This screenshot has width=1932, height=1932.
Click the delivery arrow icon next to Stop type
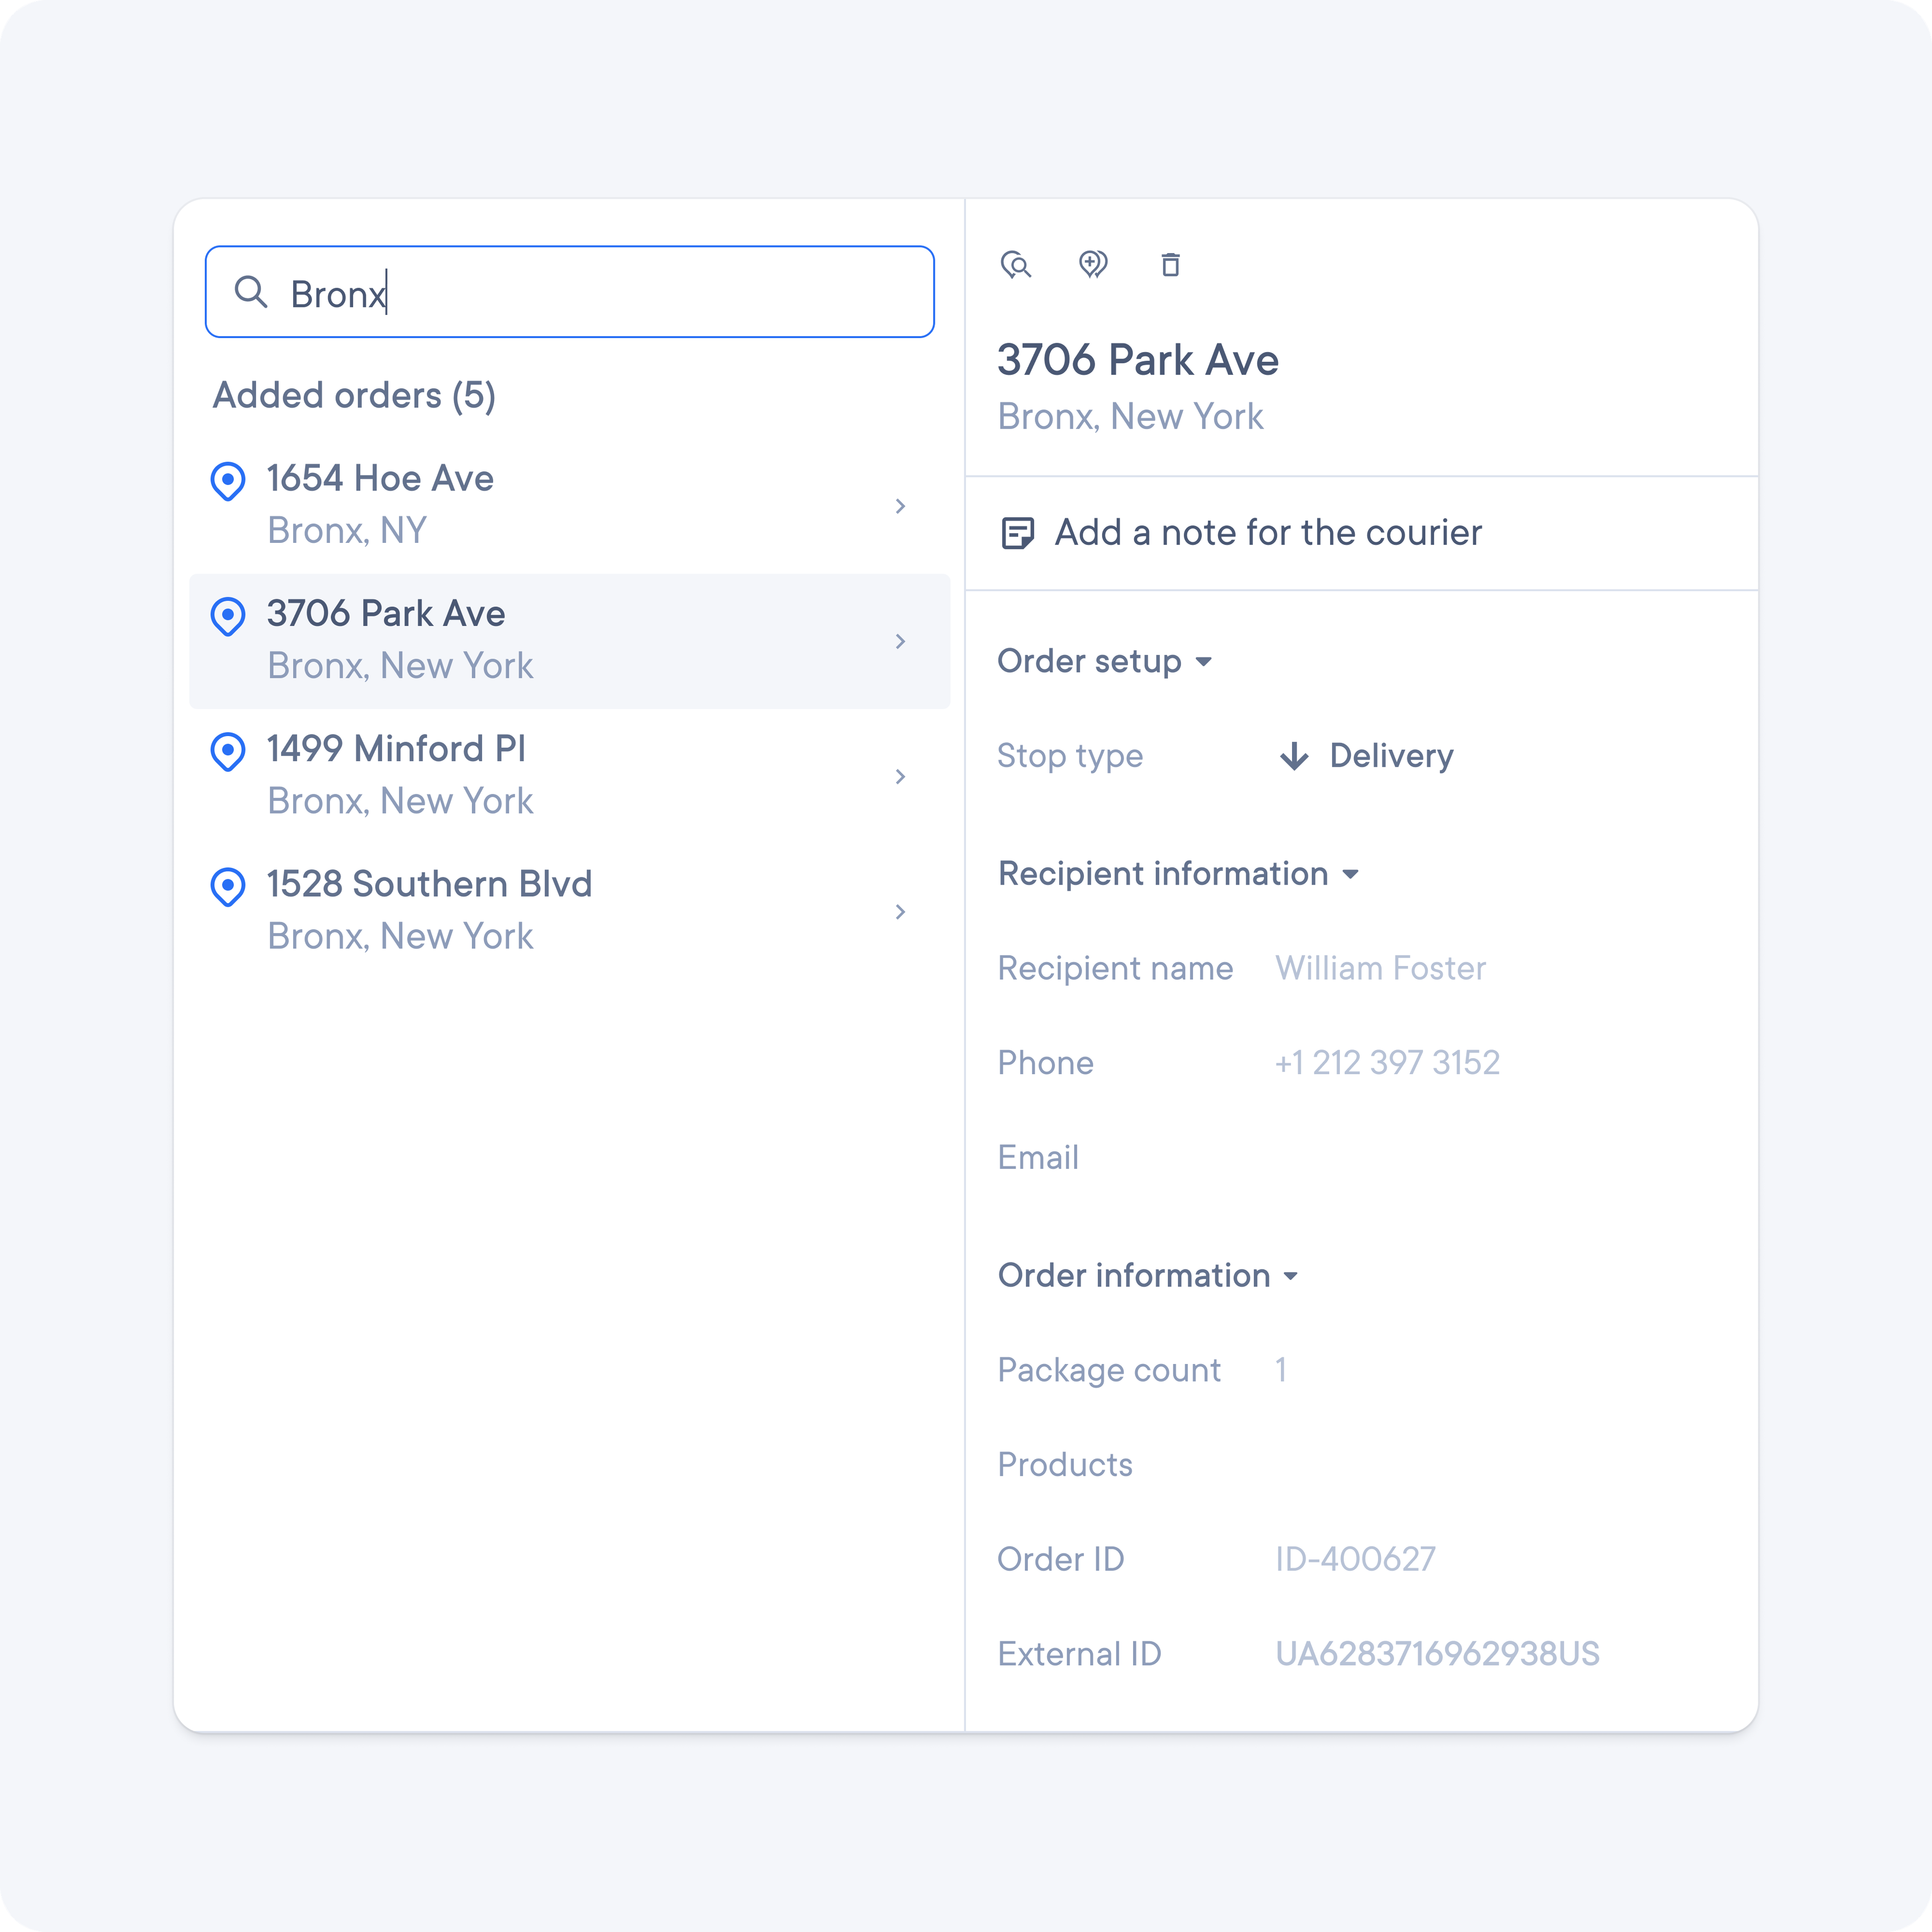click(x=1294, y=756)
